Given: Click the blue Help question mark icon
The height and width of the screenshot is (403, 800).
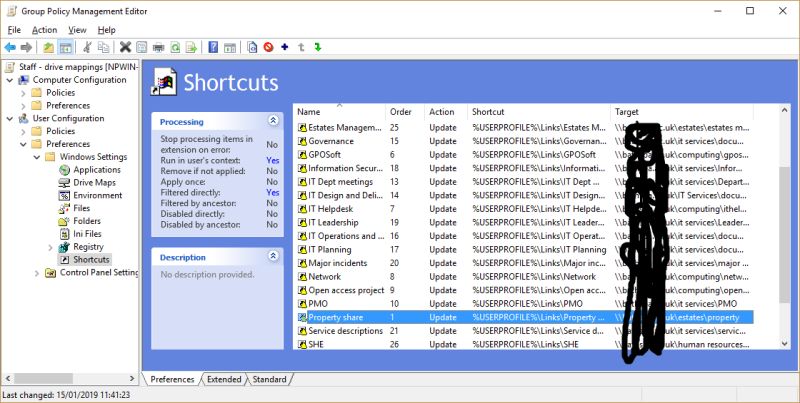Looking at the screenshot, I should pos(213,47).
